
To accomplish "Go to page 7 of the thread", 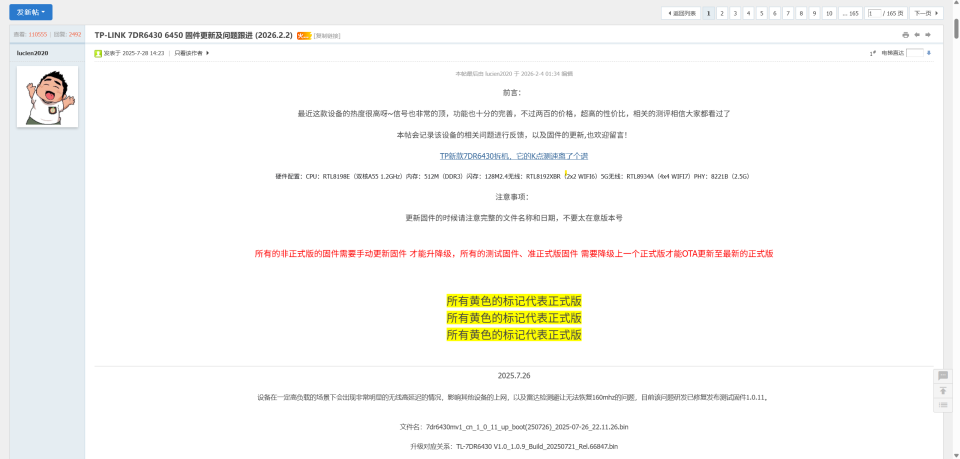I will pos(788,13).
